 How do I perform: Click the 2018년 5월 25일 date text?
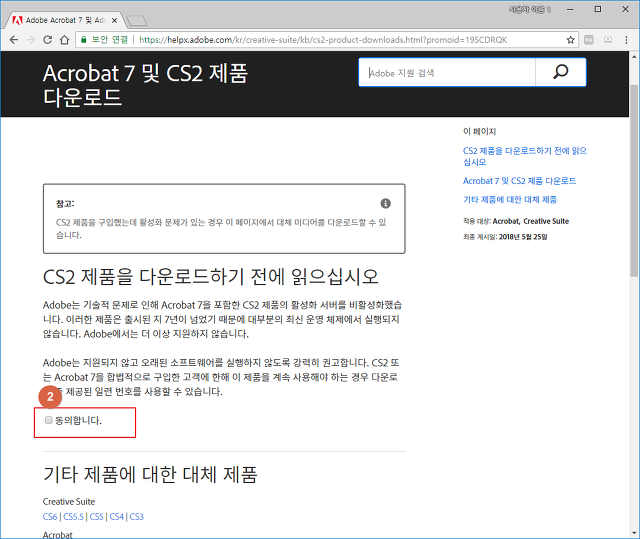coord(523,237)
